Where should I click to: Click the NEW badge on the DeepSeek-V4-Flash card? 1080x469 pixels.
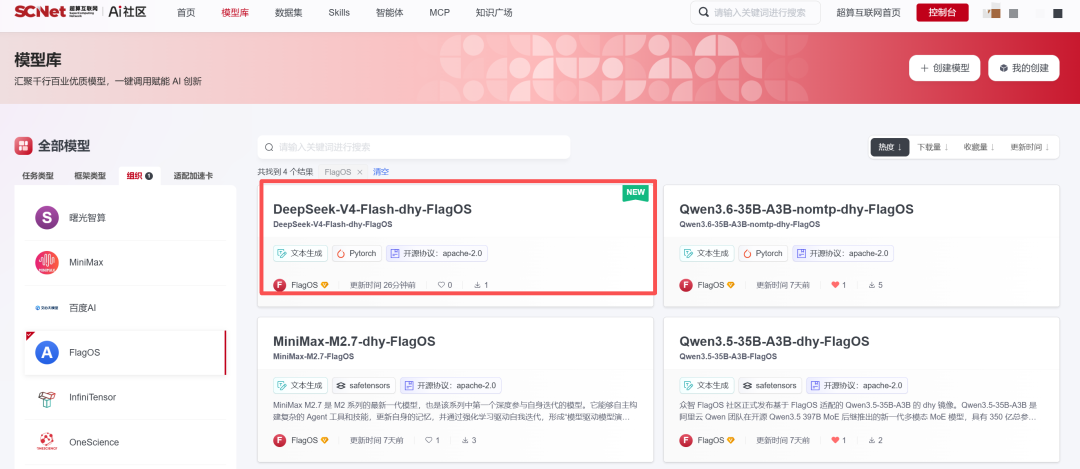click(636, 193)
